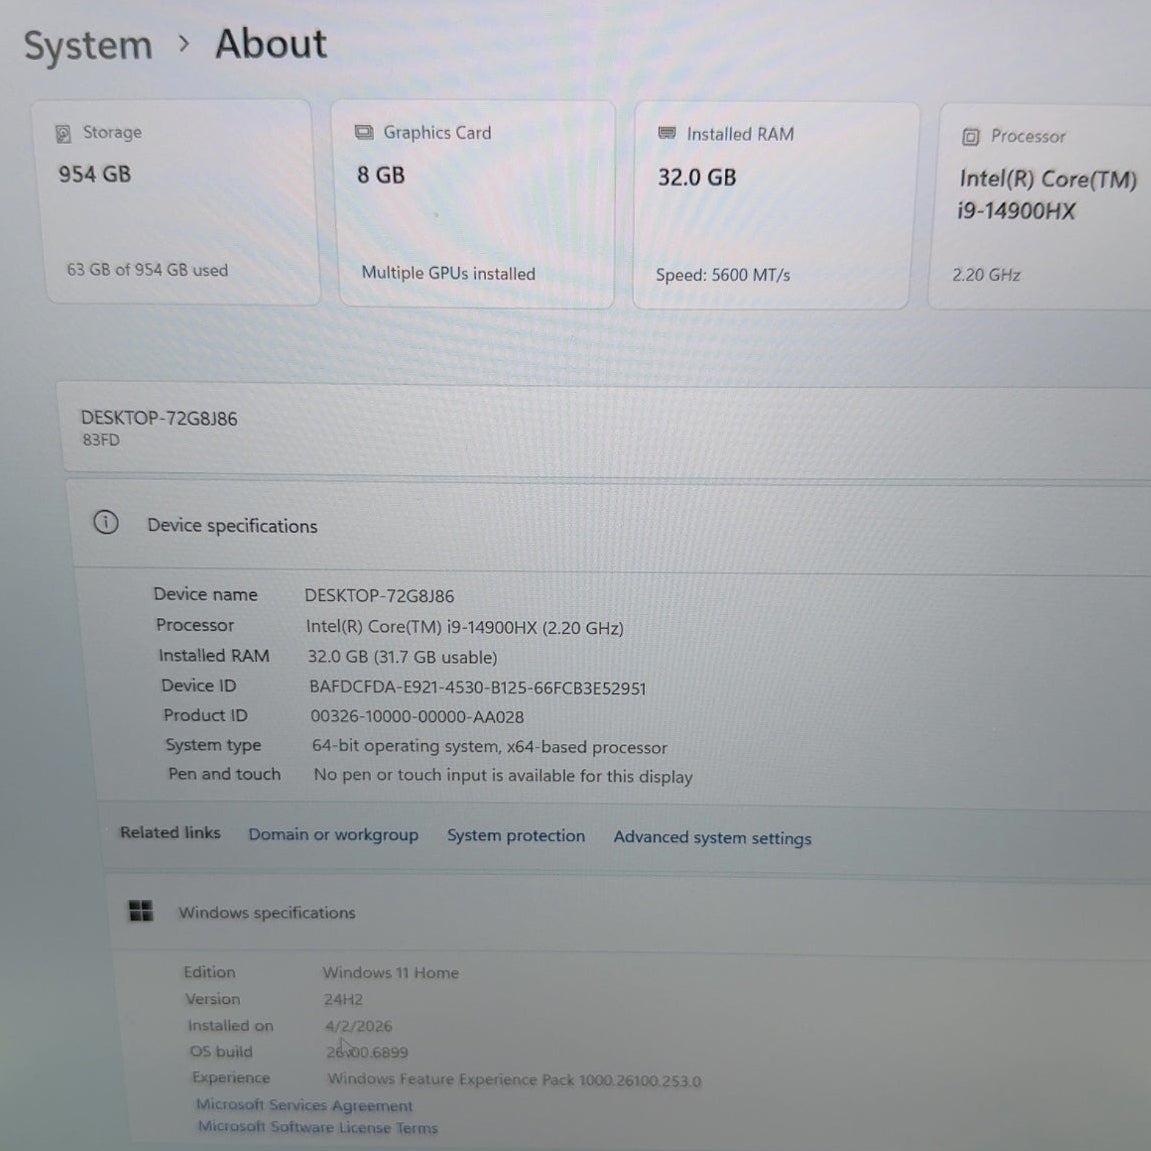Click 63 GB of 954 GB used text
The height and width of the screenshot is (1151, 1151).
147,269
